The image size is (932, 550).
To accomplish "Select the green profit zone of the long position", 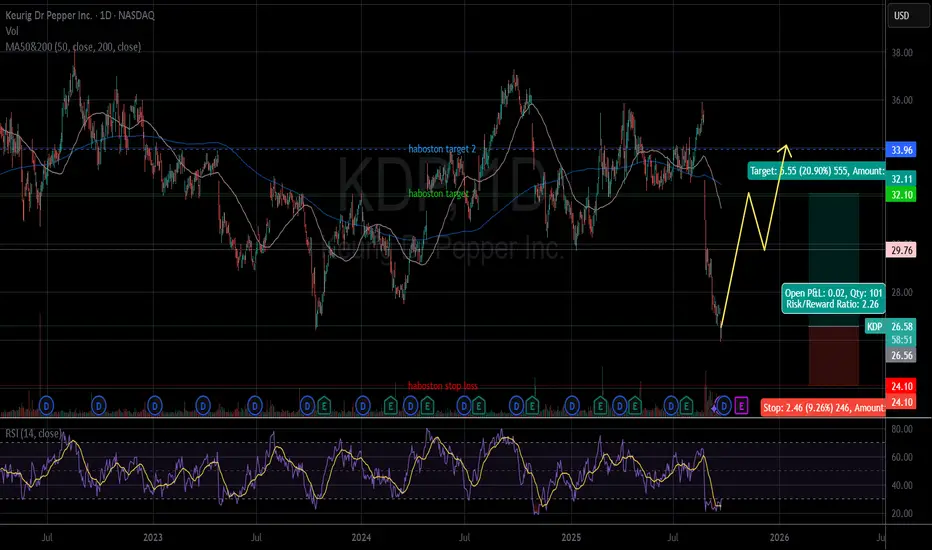I will click(833, 260).
